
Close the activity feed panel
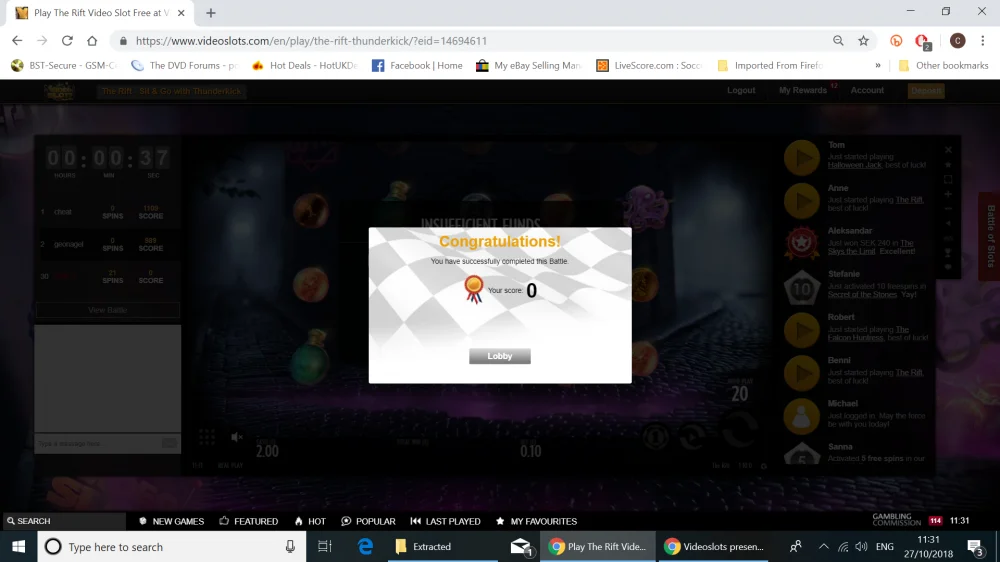(x=948, y=150)
